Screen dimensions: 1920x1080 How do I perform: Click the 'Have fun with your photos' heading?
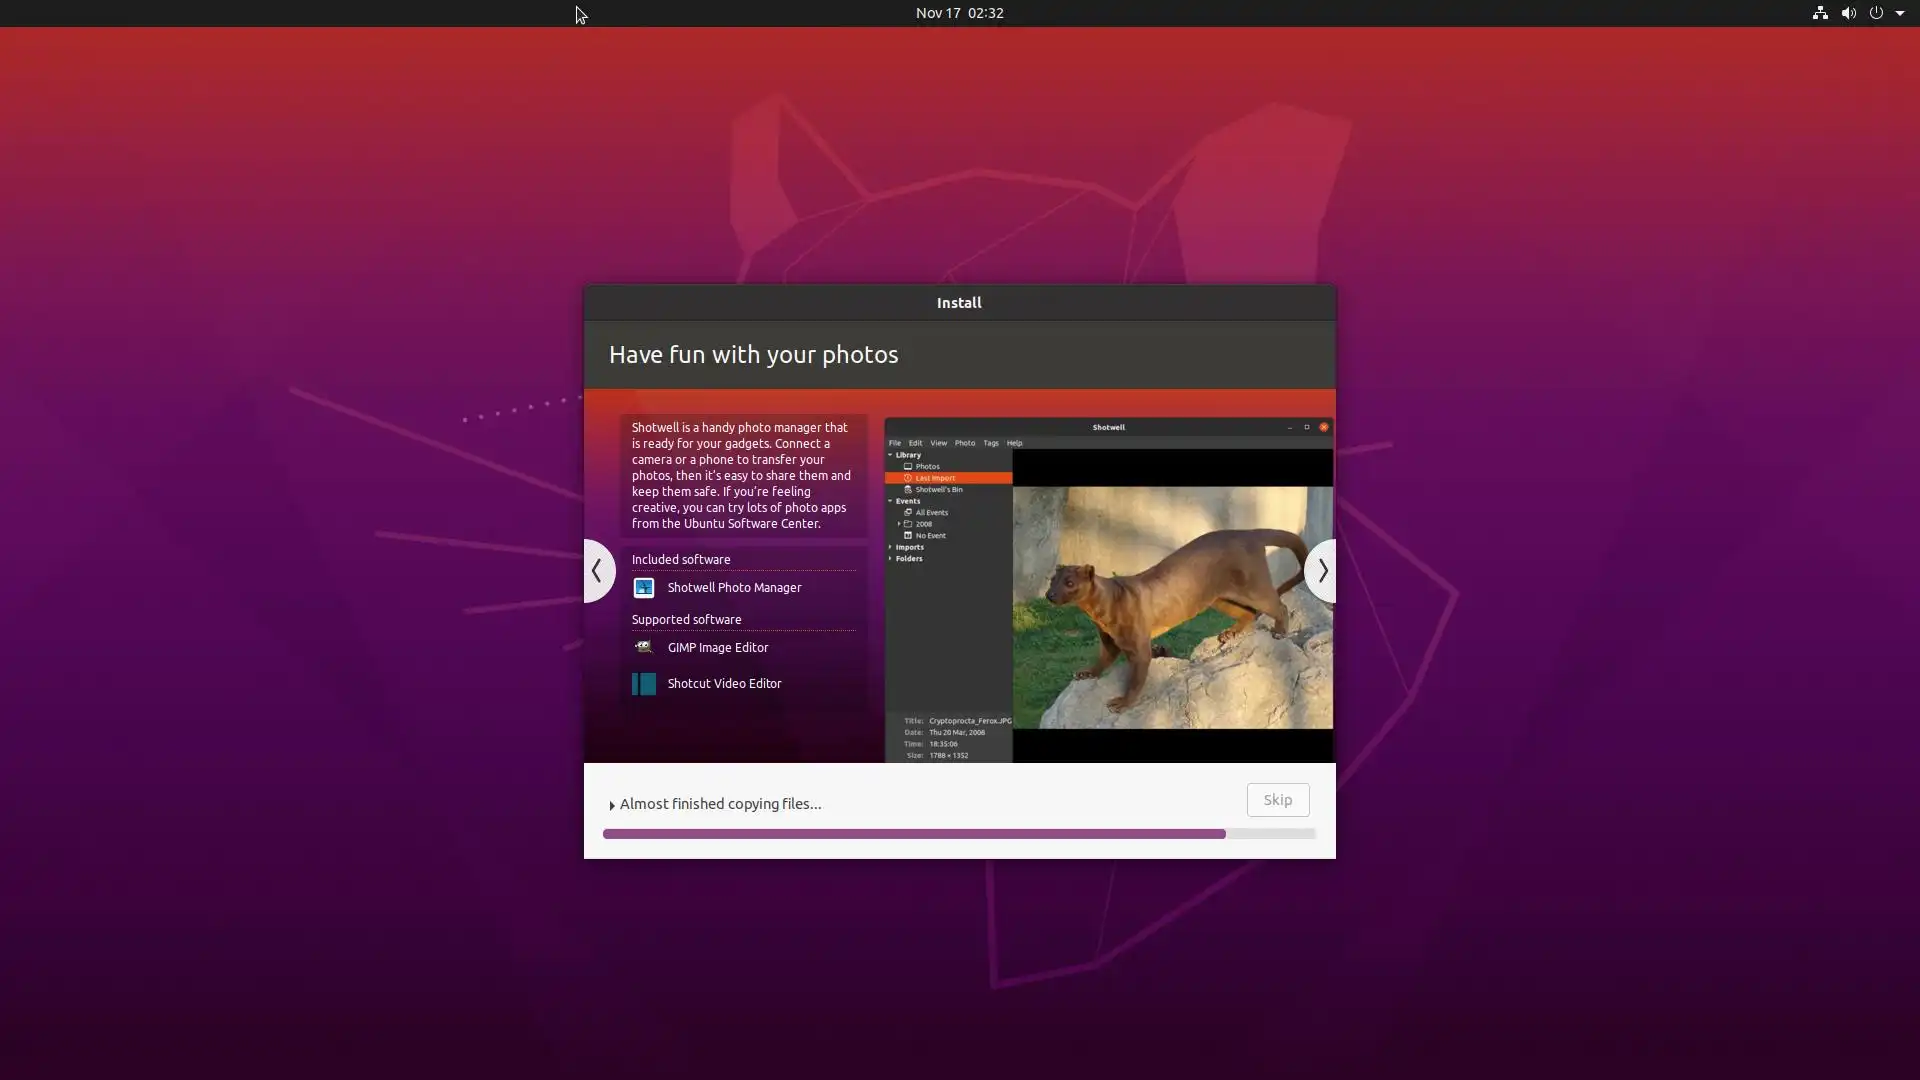pyautogui.click(x=753, y=355)
